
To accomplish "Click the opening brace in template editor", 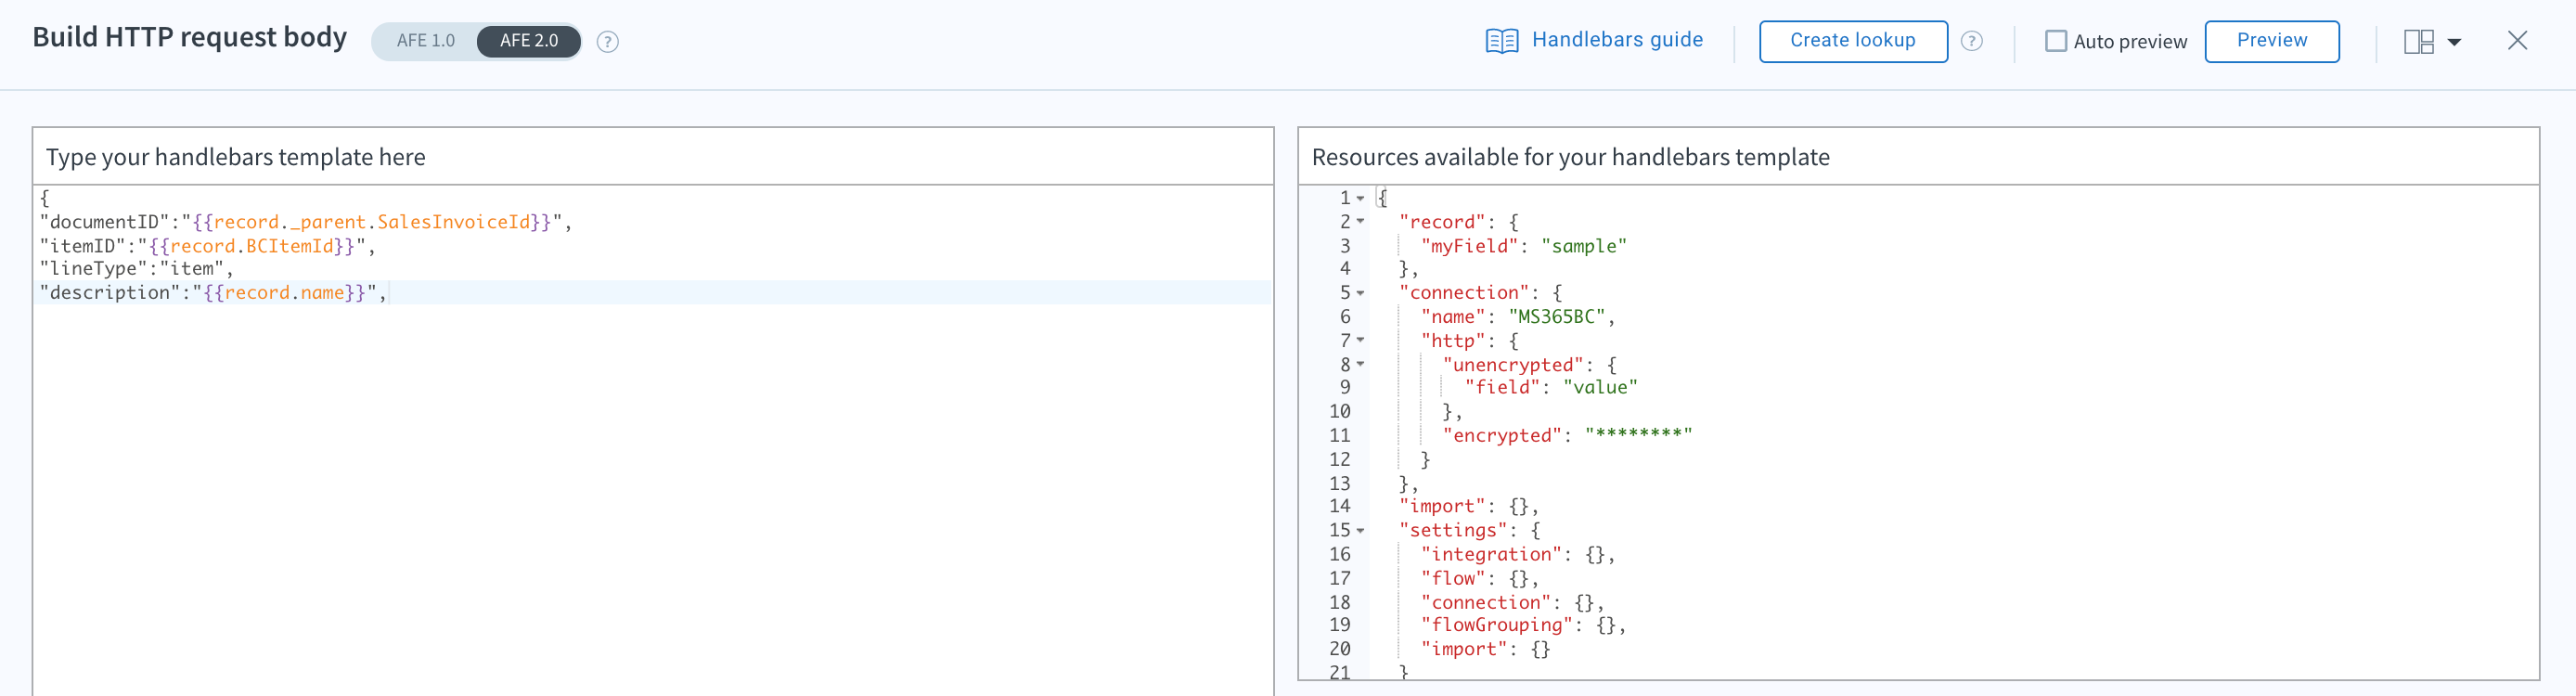I will (x=44, y=198).
